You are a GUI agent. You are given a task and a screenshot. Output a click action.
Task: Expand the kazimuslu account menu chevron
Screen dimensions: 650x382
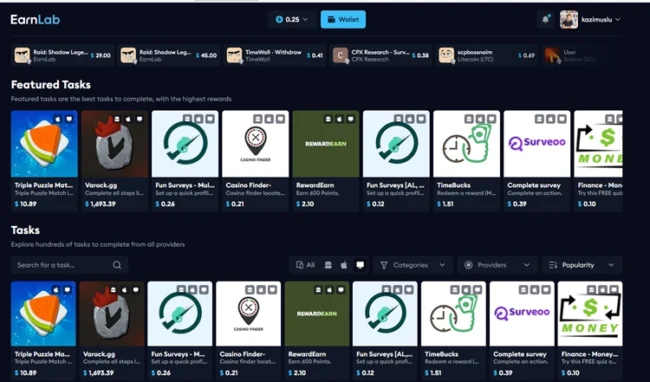(618, 19)
